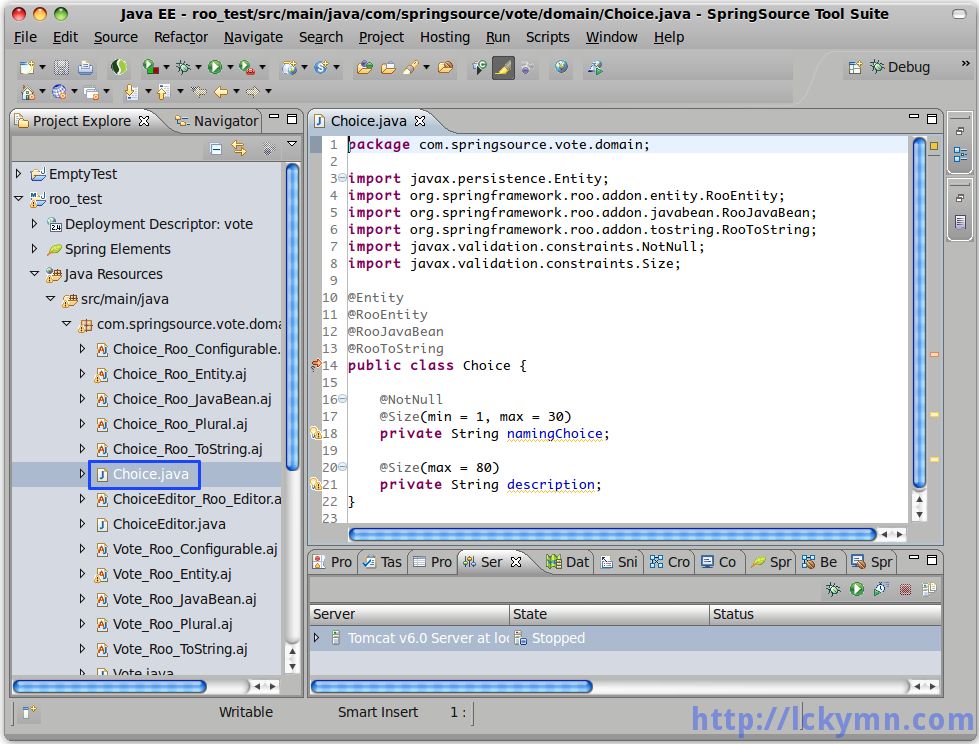
Task: Close the Choice.java editor tab
Action: (x=420, y=120)
